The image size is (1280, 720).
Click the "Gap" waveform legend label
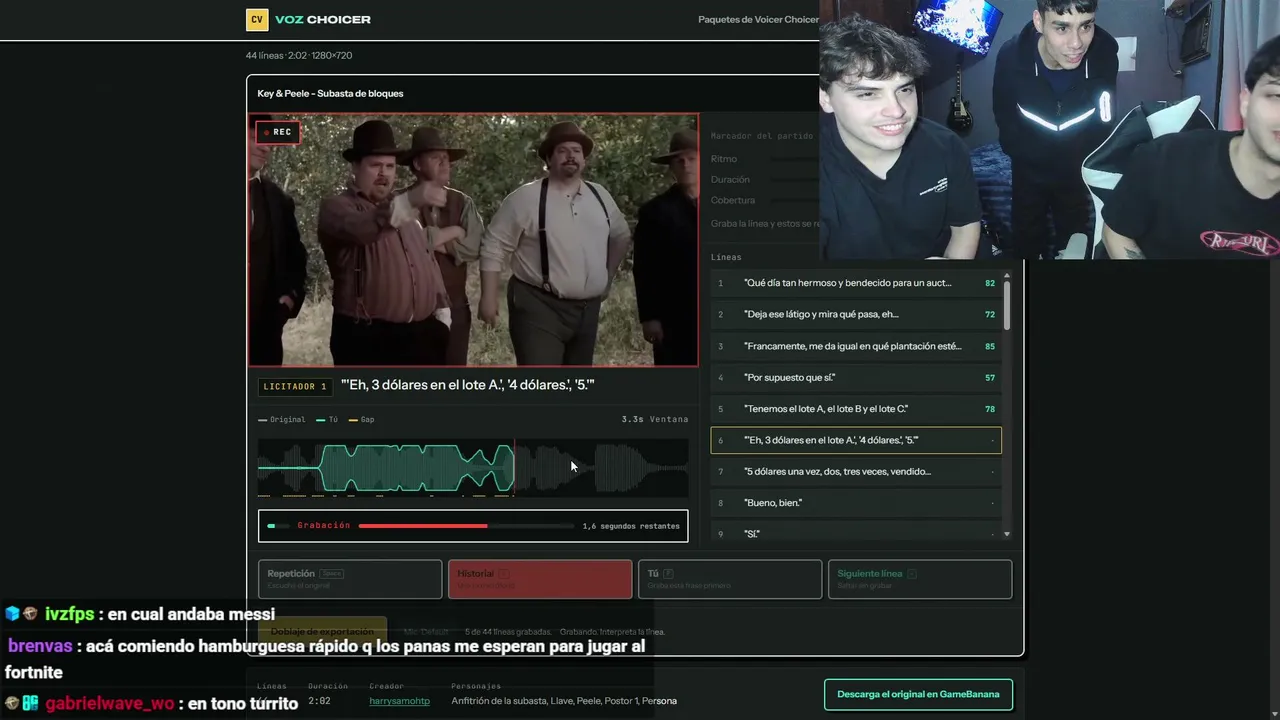tap(367, 420)
